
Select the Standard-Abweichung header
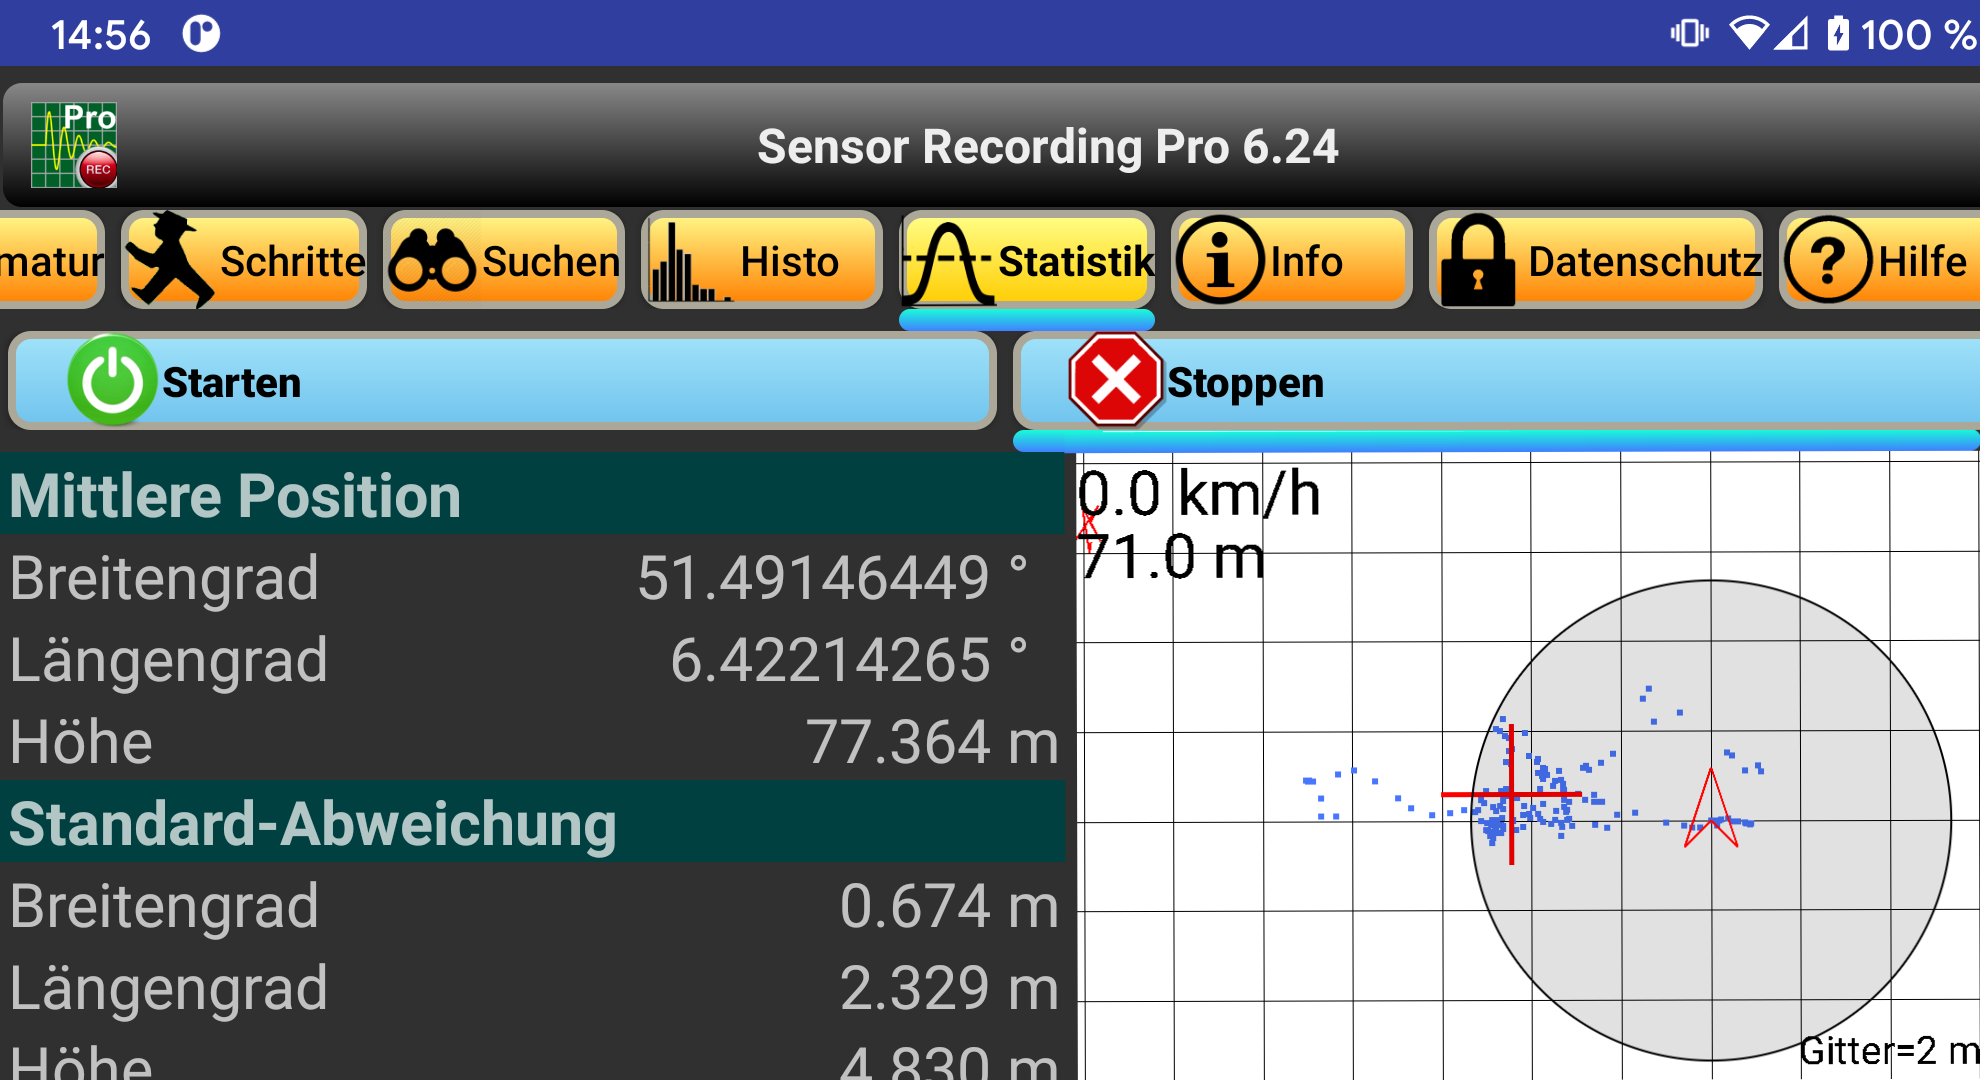(532, 822)
